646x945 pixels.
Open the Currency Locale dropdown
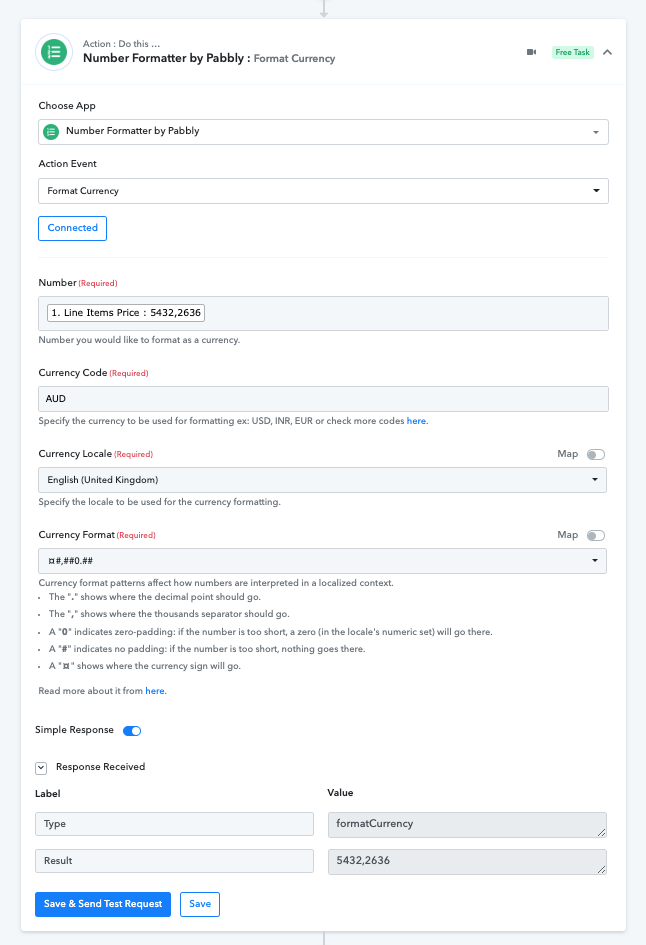coord(323,480)
